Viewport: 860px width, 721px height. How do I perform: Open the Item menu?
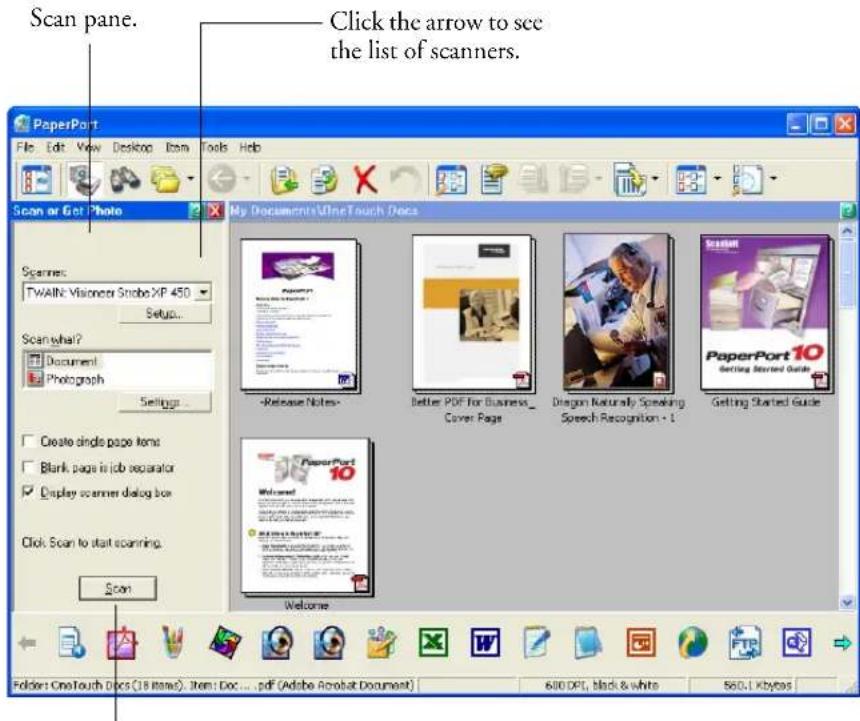pyautogui.click(x=177, y=147)
